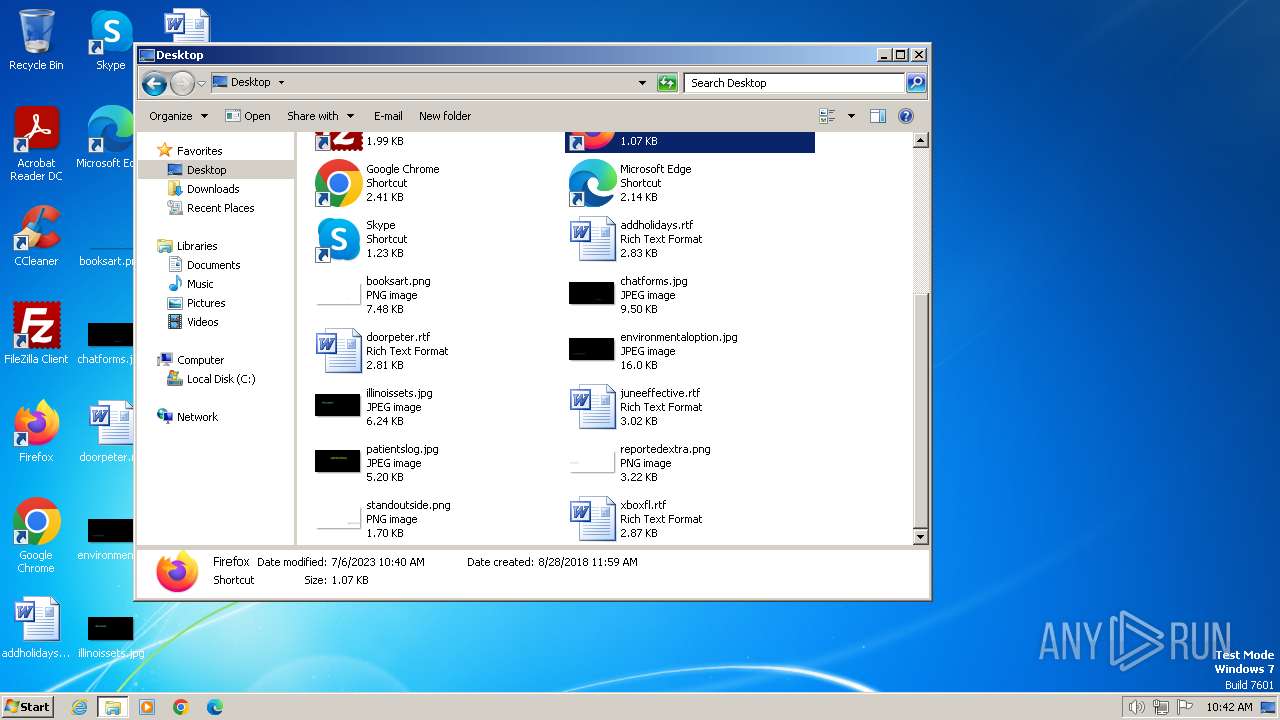Screen dimensions: 1280x720
Task: Select reportedextra.png in the file list
Action: [692, 463]
